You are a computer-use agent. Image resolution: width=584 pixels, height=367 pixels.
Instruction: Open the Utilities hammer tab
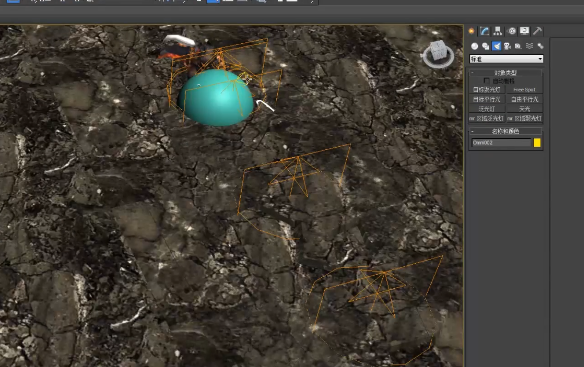point(537,31)
